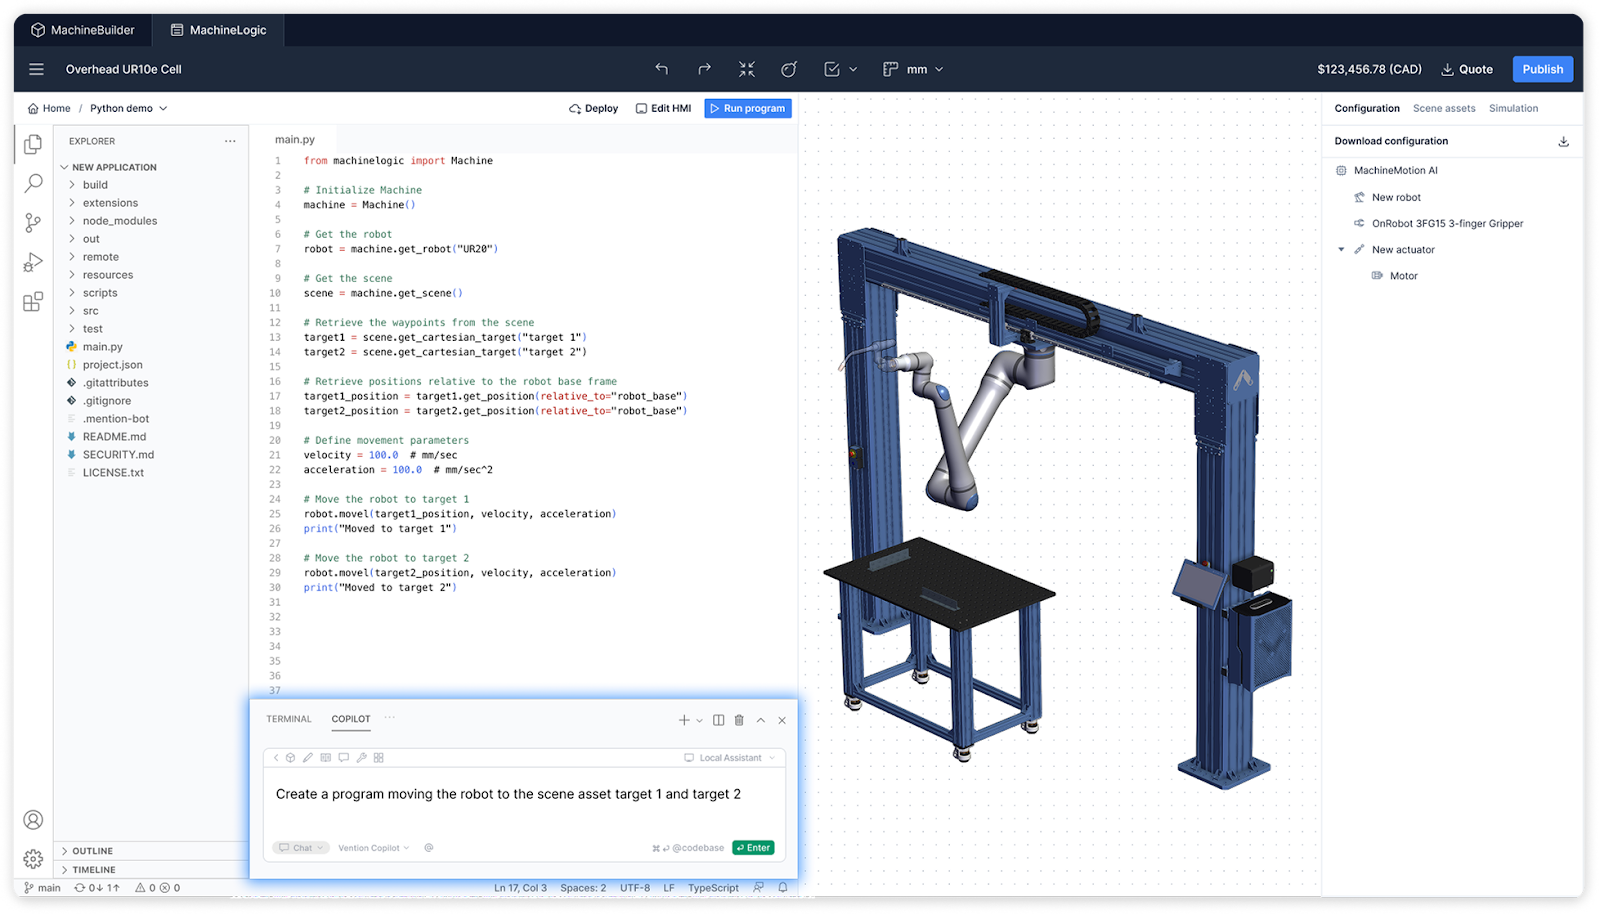Click the undo arrow in top toolbar
1600x915 pixels.
click(661, 69)
